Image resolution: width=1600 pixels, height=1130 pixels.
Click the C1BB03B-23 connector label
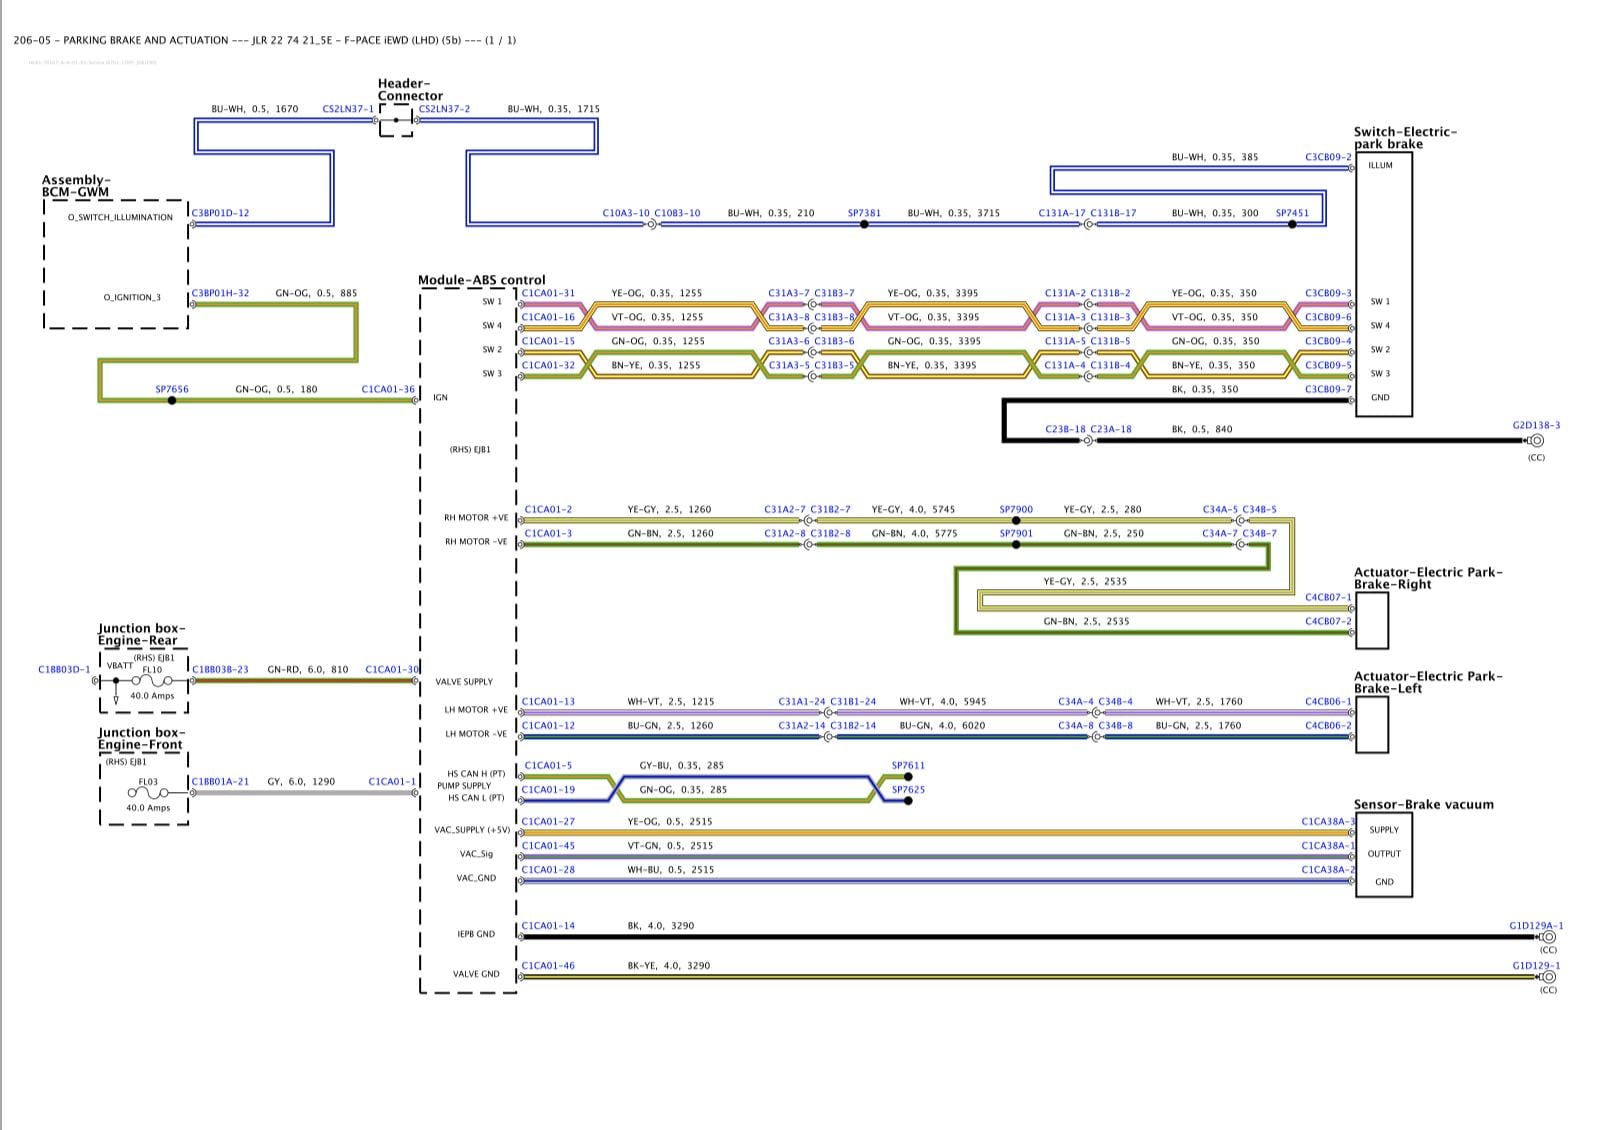tap(220, 669)
